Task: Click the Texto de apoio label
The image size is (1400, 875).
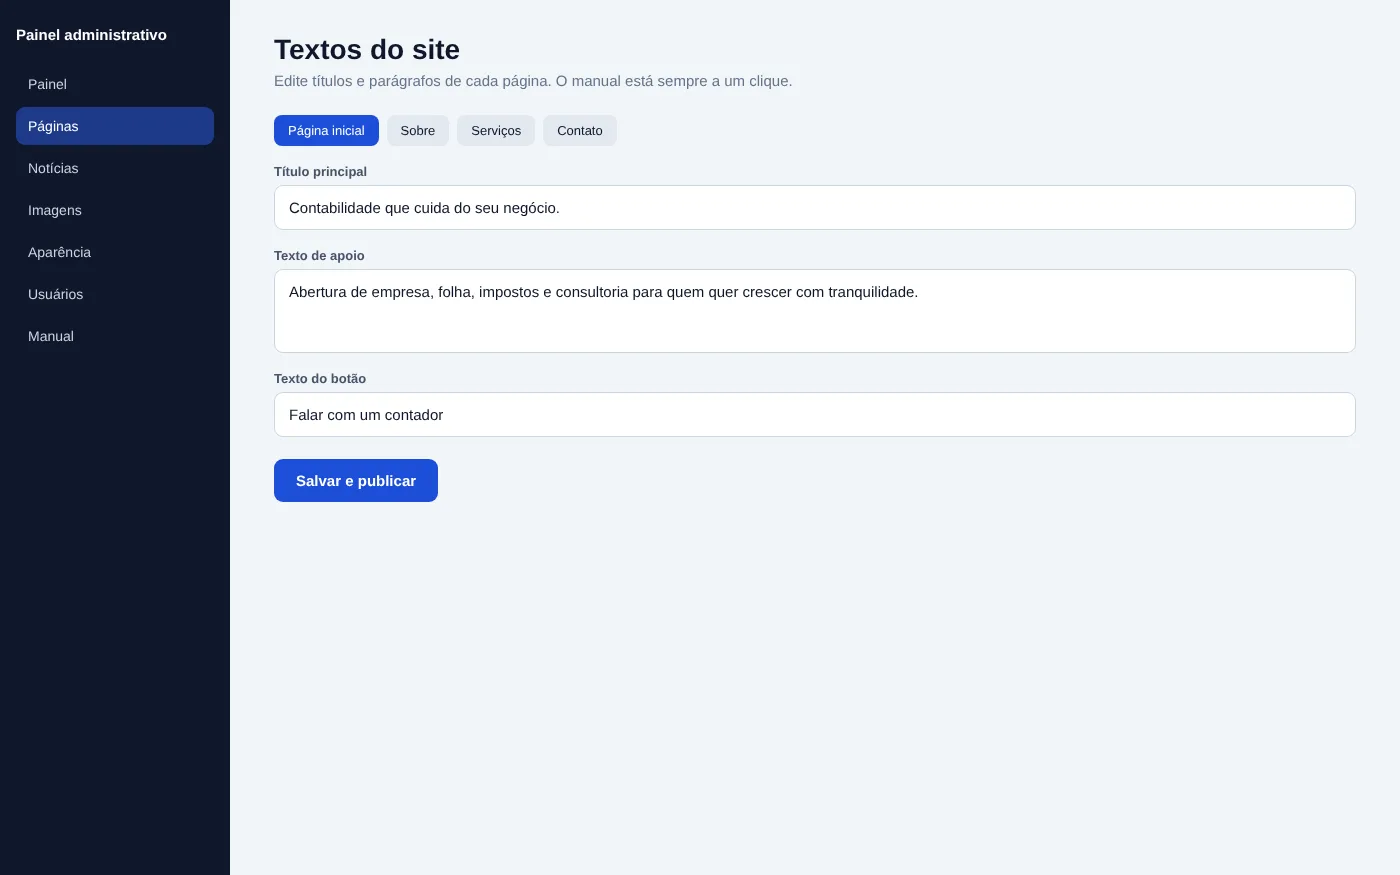Action: [319, 256]
